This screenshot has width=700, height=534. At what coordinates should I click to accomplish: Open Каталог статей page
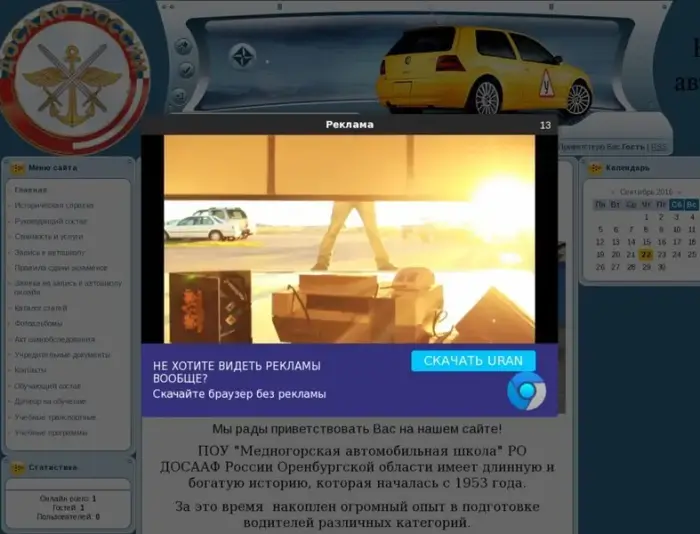coord(41,308)
